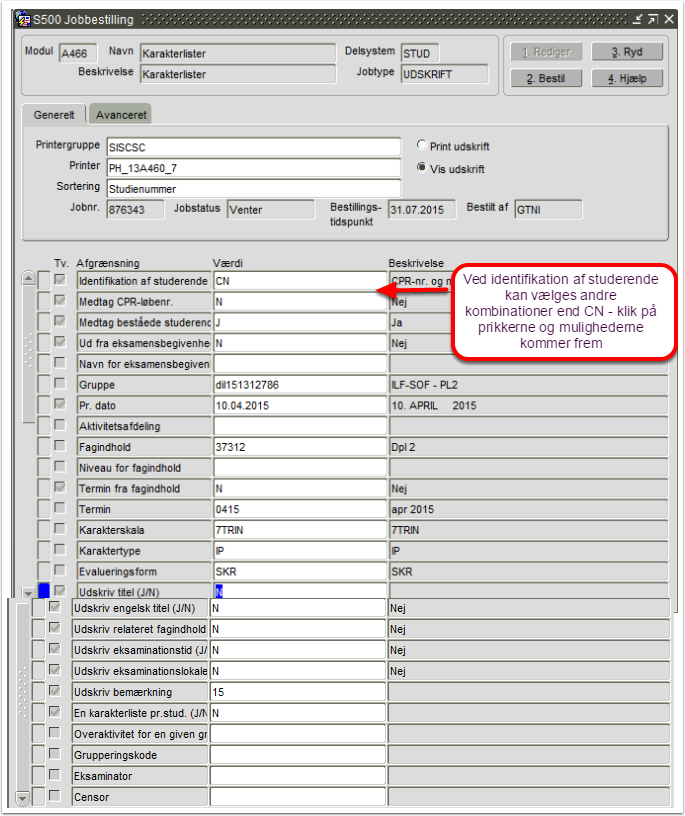Click Udskriv bemærkning value field 15
This screenshot has height=816, width=685.
point(298,692)
